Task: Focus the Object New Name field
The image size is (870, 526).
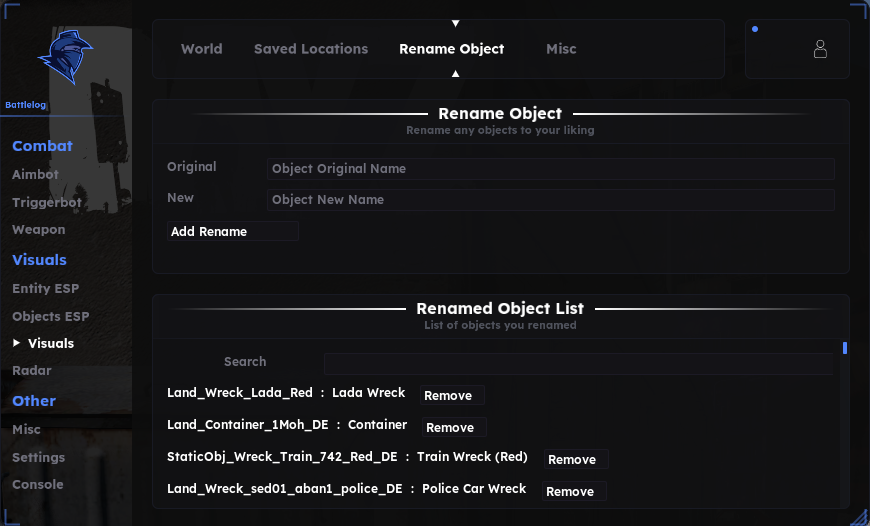Action: 551,200
